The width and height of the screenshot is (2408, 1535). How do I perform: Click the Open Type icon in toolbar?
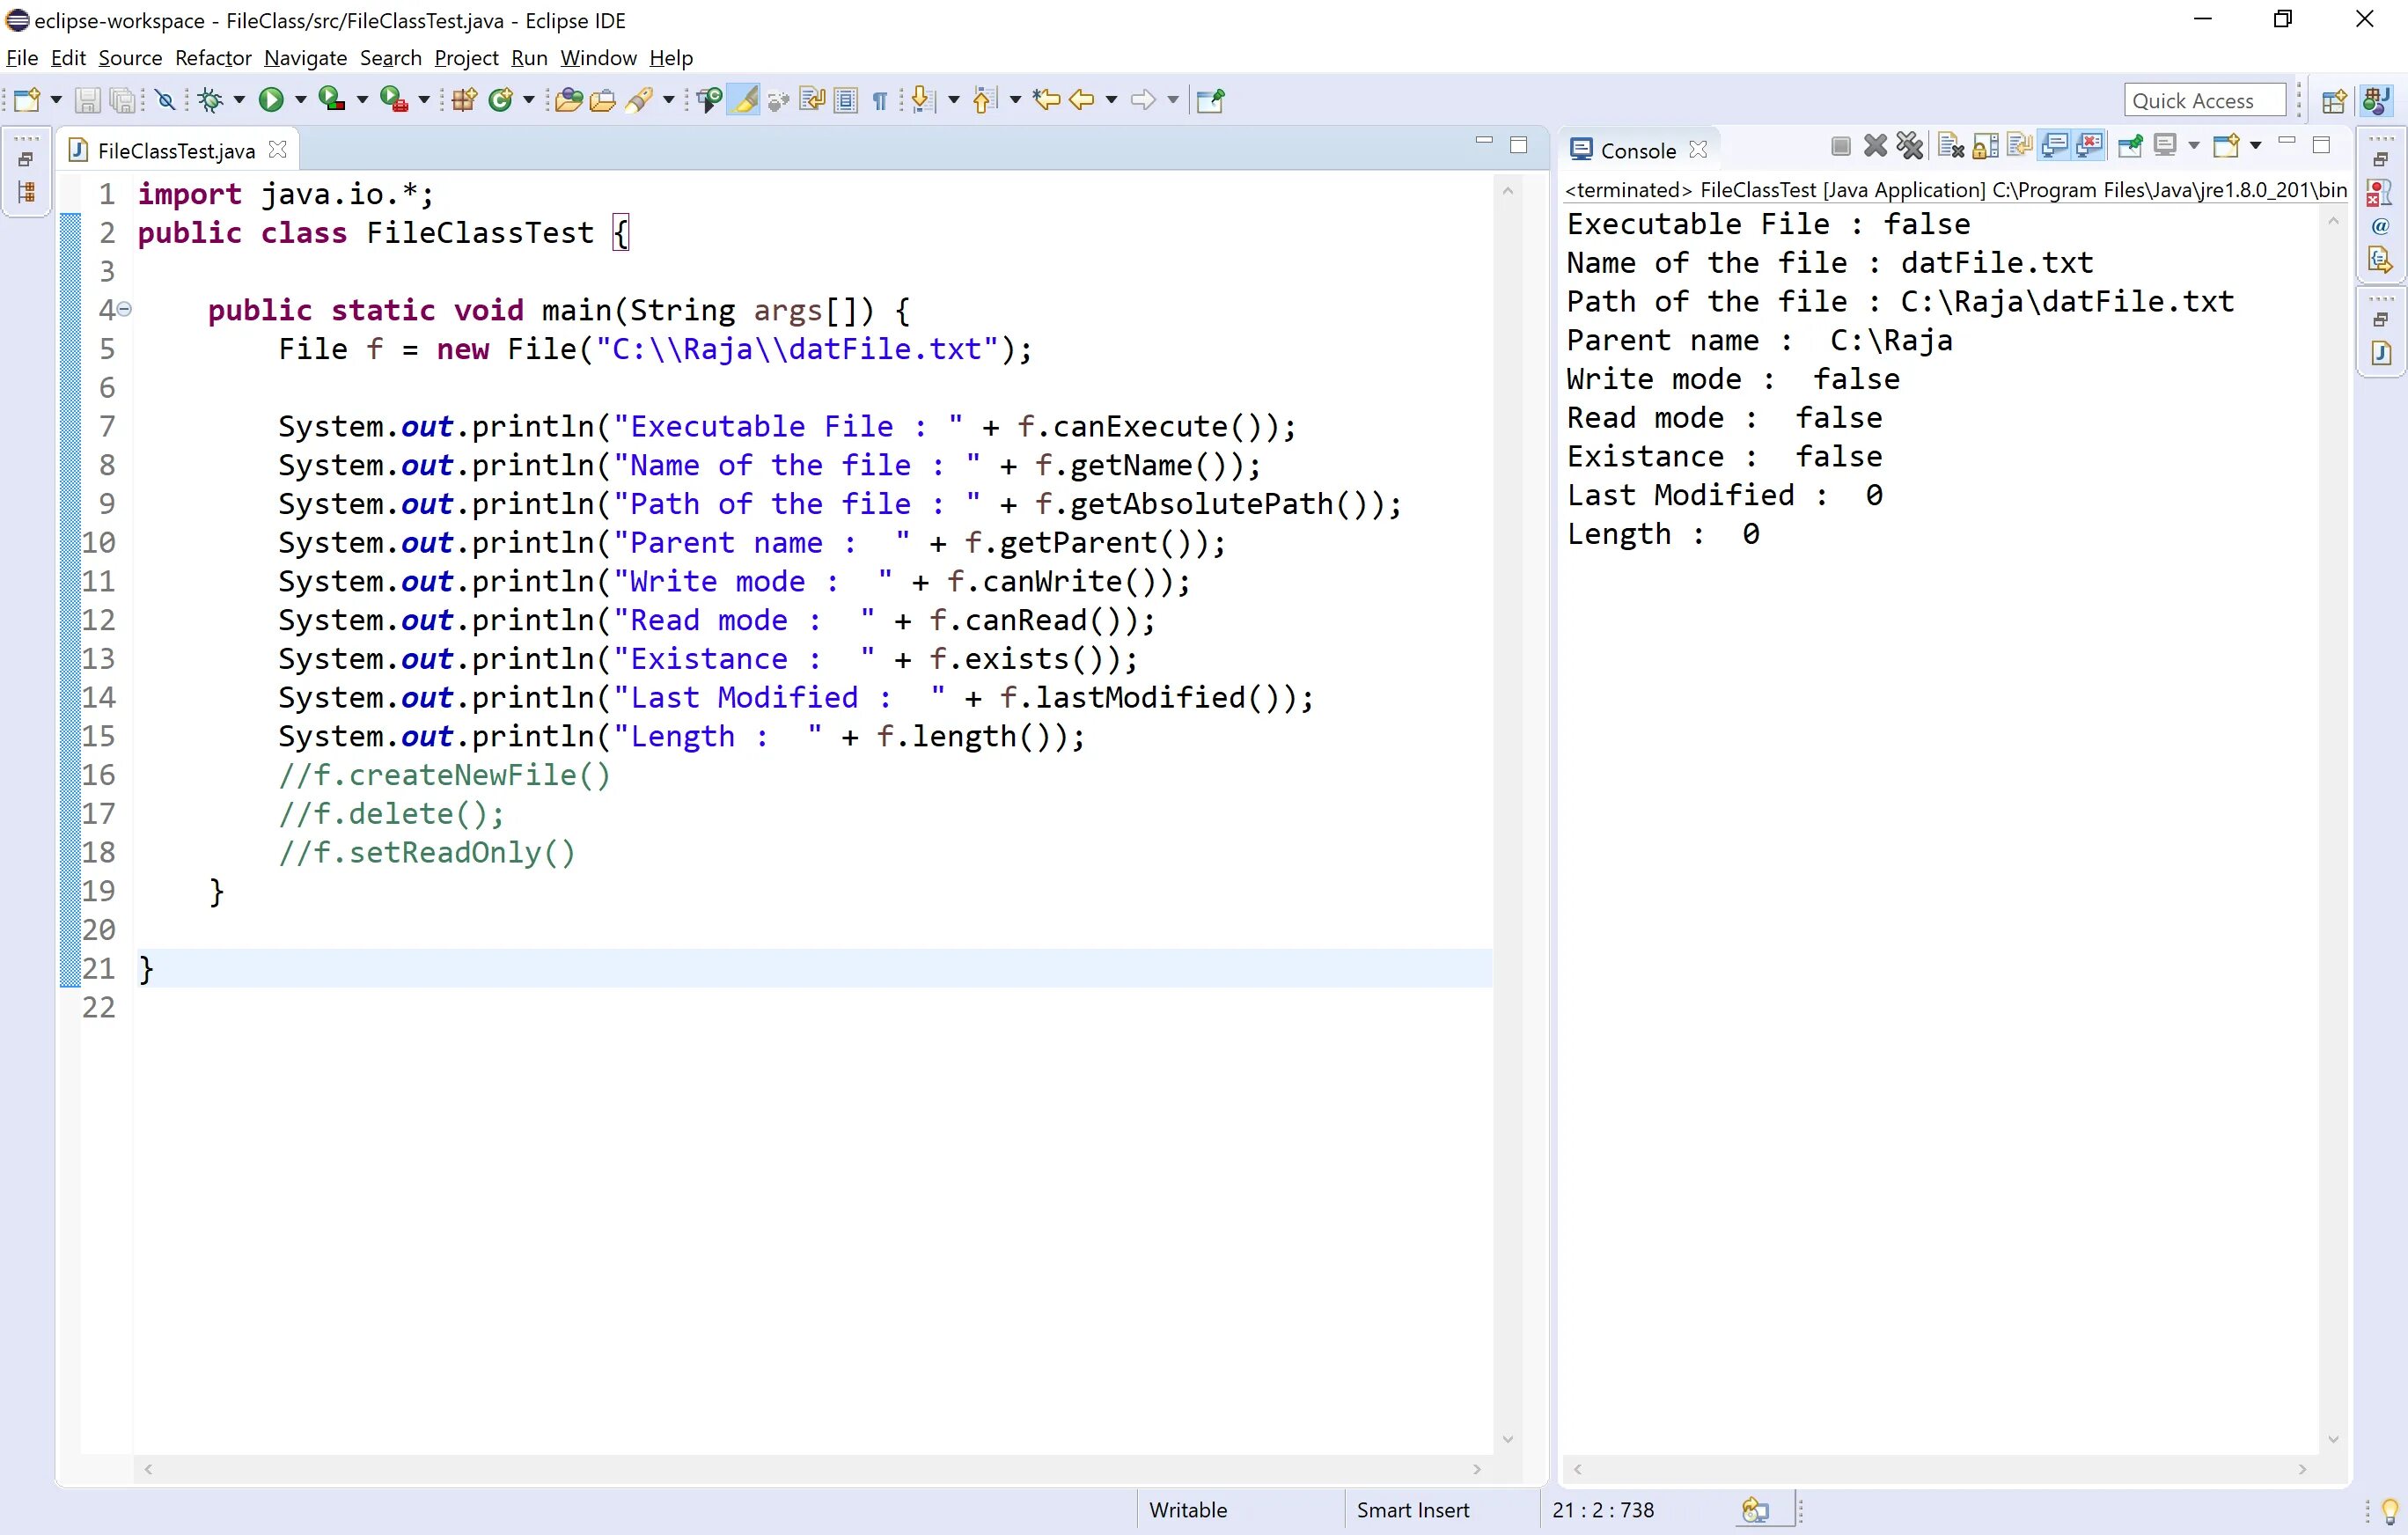click(568, 100)
